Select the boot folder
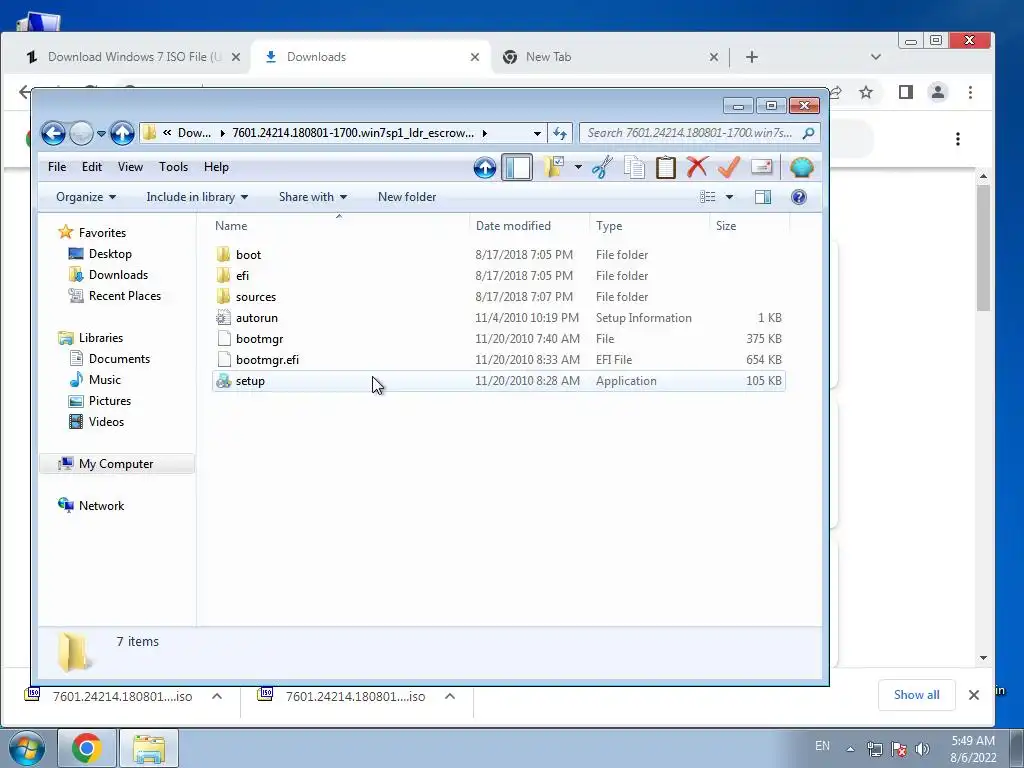Viewport: 1024px width, 768px height. point(499,255)
